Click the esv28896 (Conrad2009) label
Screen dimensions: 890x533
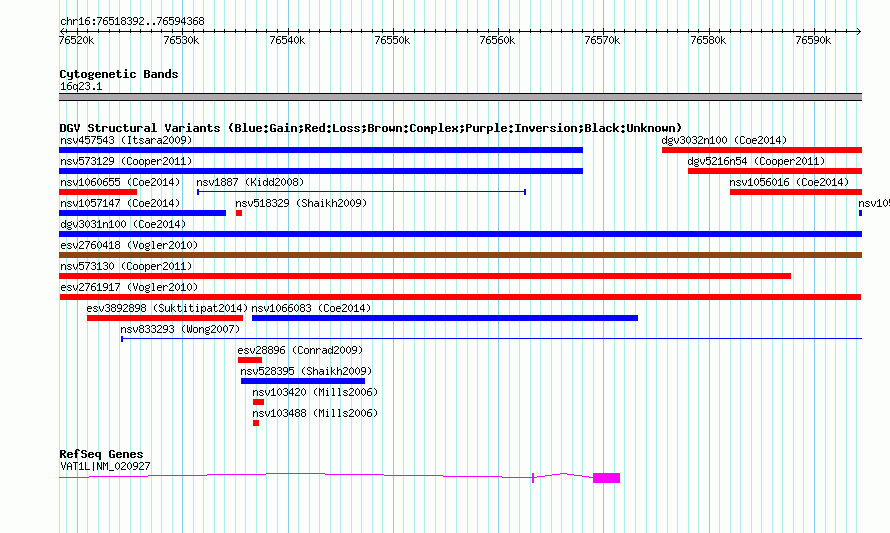tap(300, 350)
